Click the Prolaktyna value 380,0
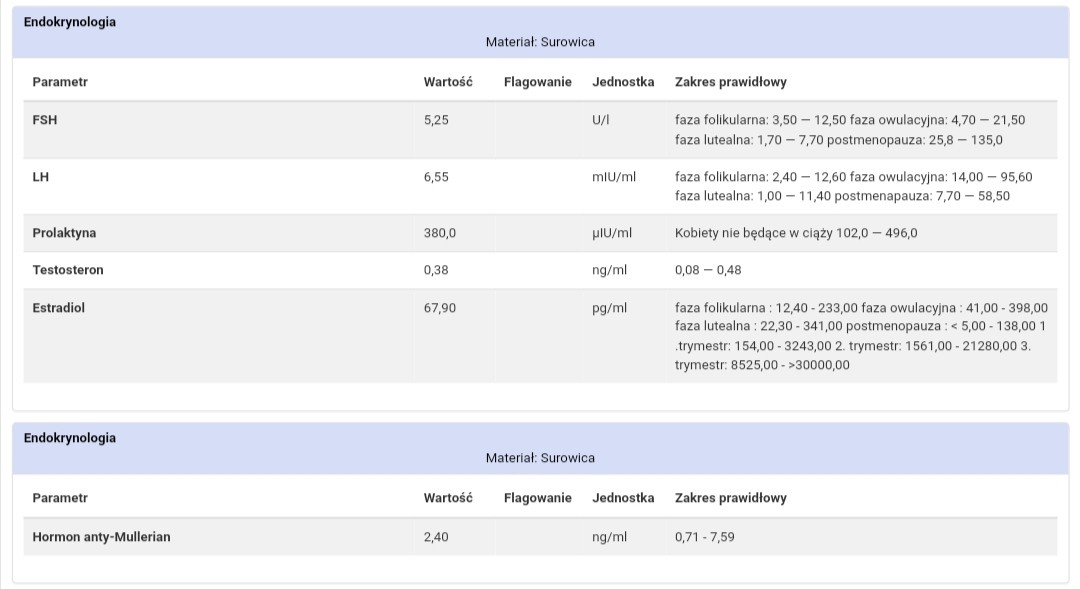The image size is (1080, 589). click(440, 233)
